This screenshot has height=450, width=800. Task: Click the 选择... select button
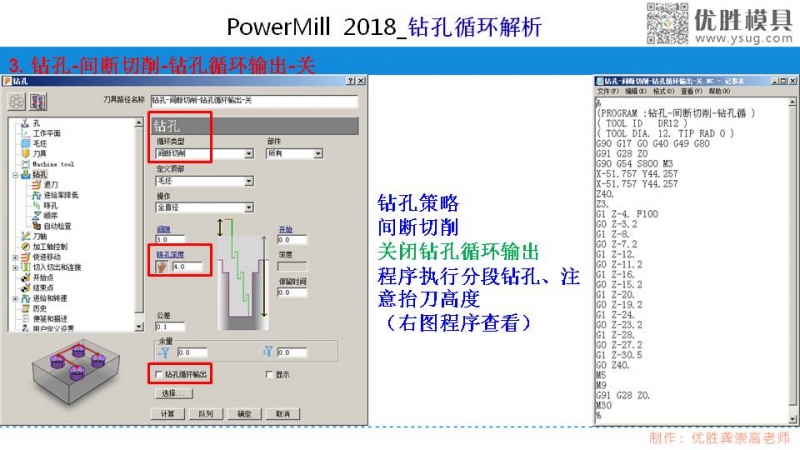click(x=173, y=393)
